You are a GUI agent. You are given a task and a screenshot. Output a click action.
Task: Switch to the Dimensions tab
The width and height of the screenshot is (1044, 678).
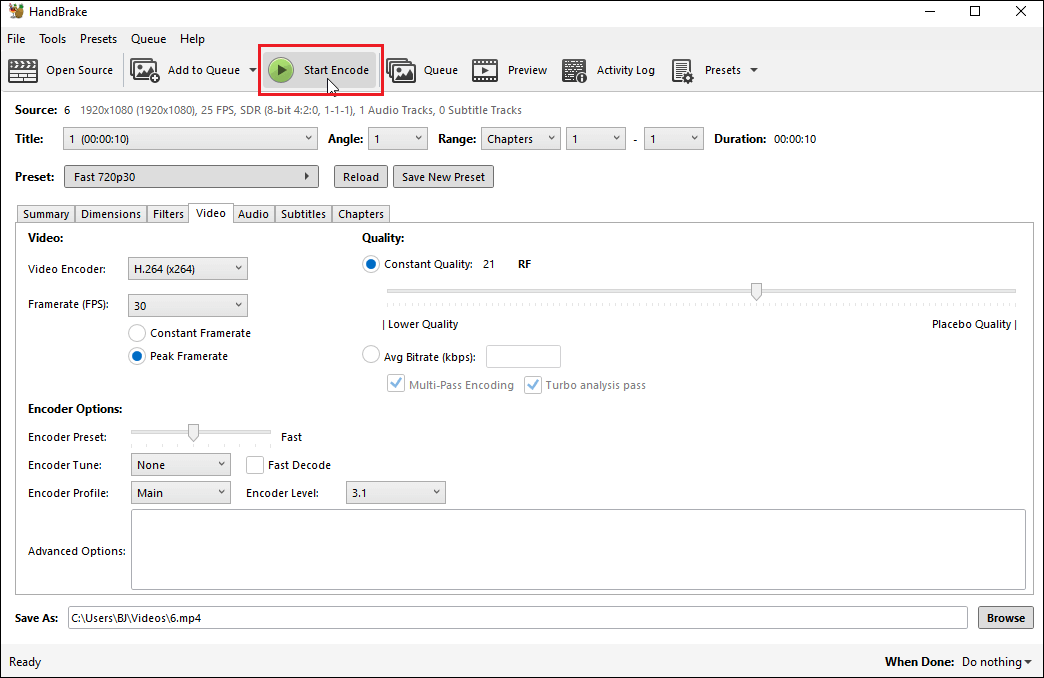[x=111, y=214]
